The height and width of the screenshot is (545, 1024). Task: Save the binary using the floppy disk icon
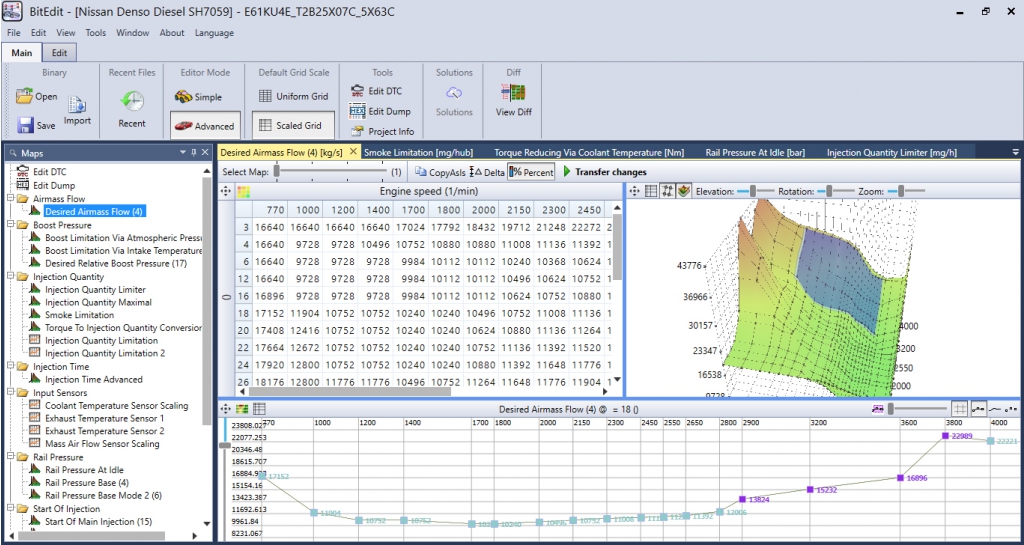click(x=25, y=125)
